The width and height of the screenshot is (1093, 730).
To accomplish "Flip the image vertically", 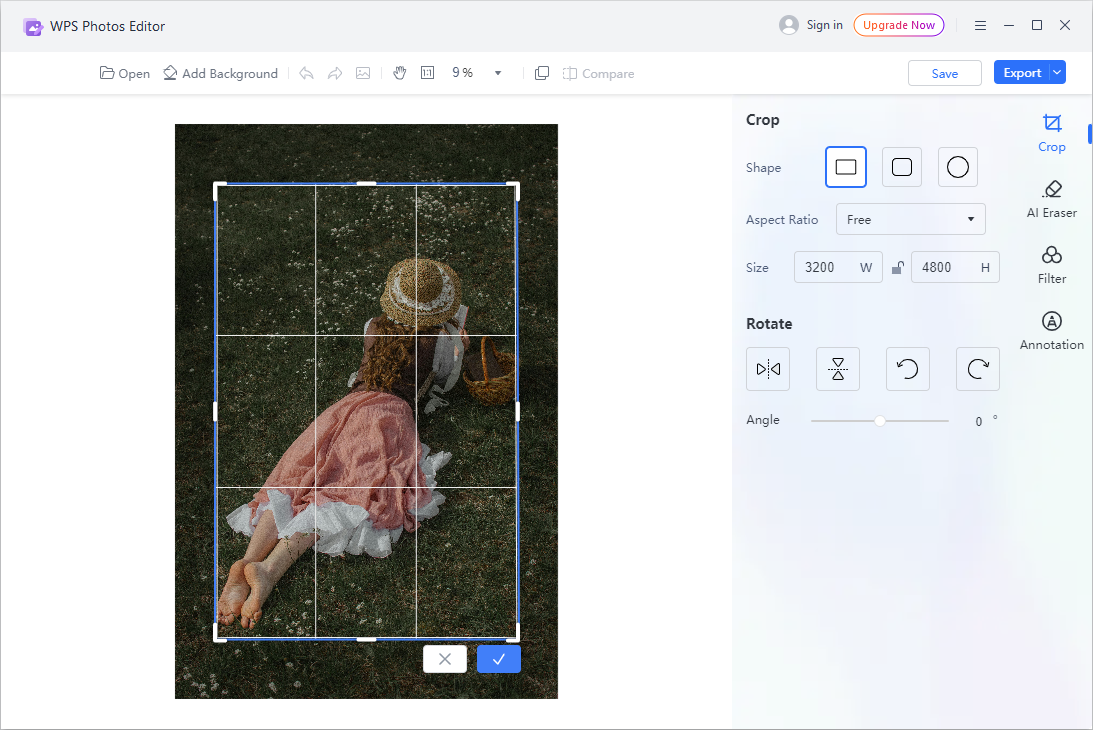I will tap(838, 369).
